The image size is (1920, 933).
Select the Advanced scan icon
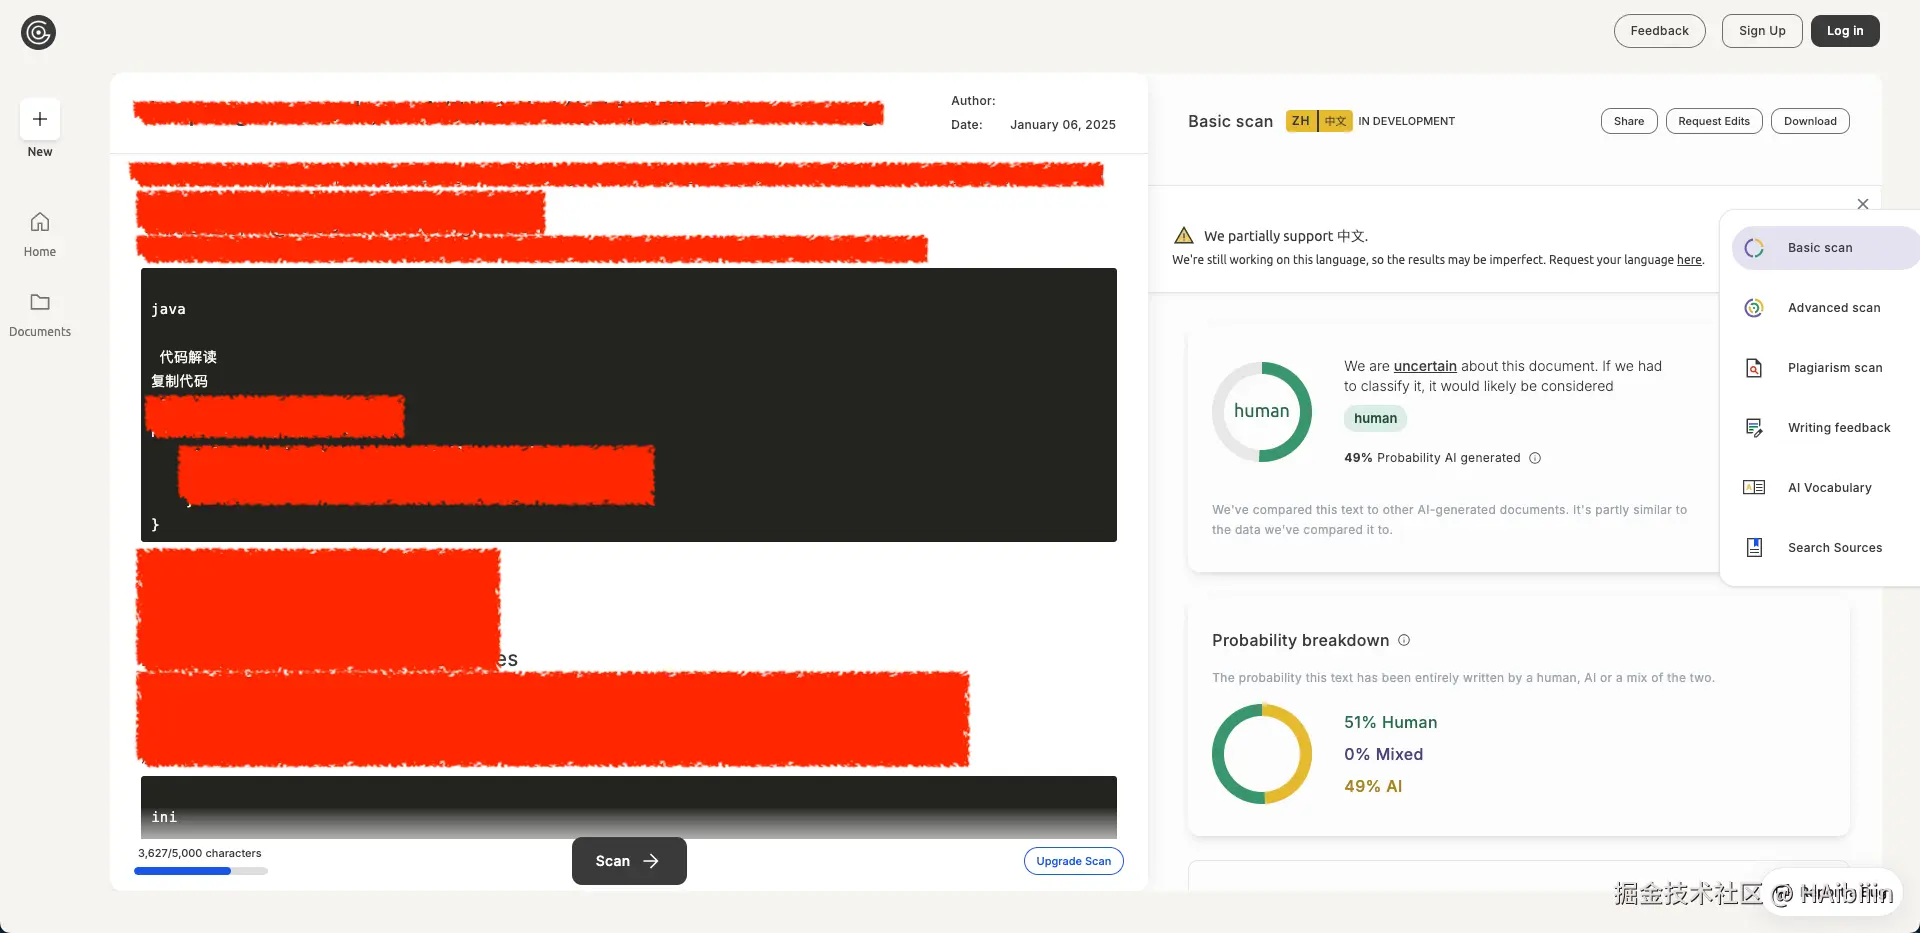pos(1754,308)
